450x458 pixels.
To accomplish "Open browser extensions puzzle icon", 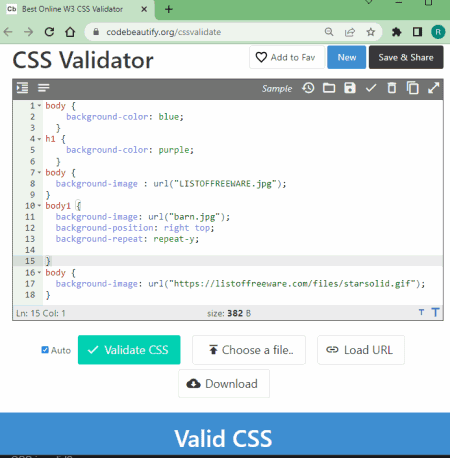I will point(396,32).
